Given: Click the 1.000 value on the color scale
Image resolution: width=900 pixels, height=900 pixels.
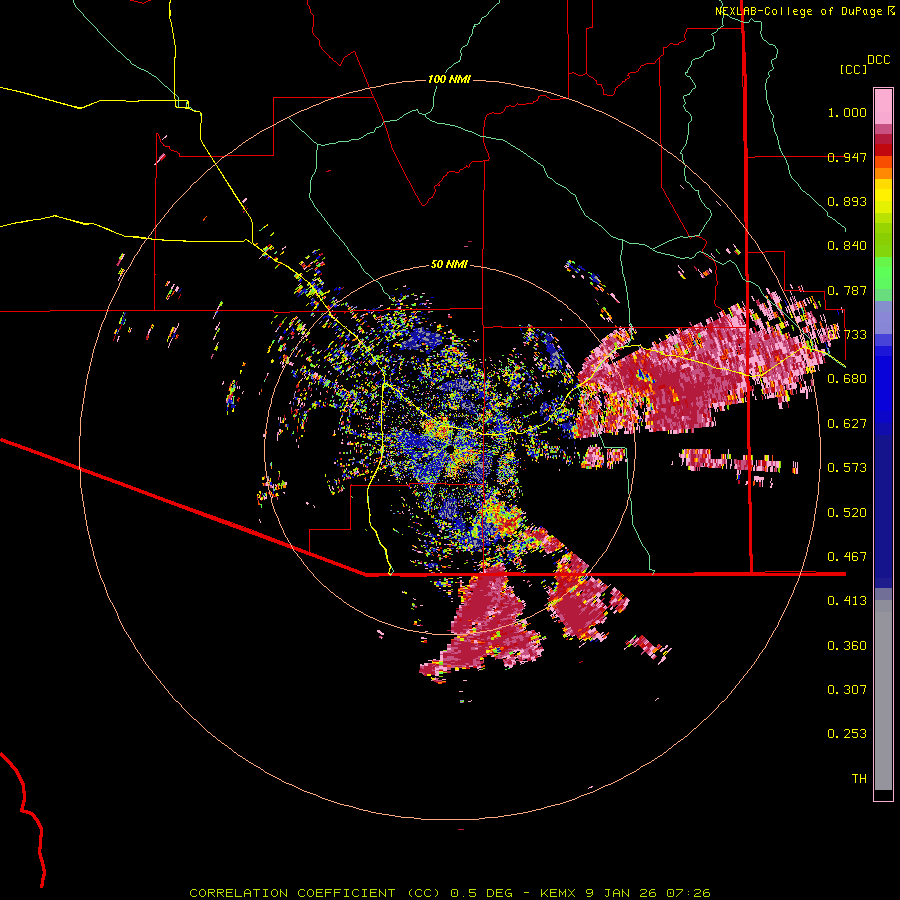Looking at the screenshot, I should coord(847,112).
